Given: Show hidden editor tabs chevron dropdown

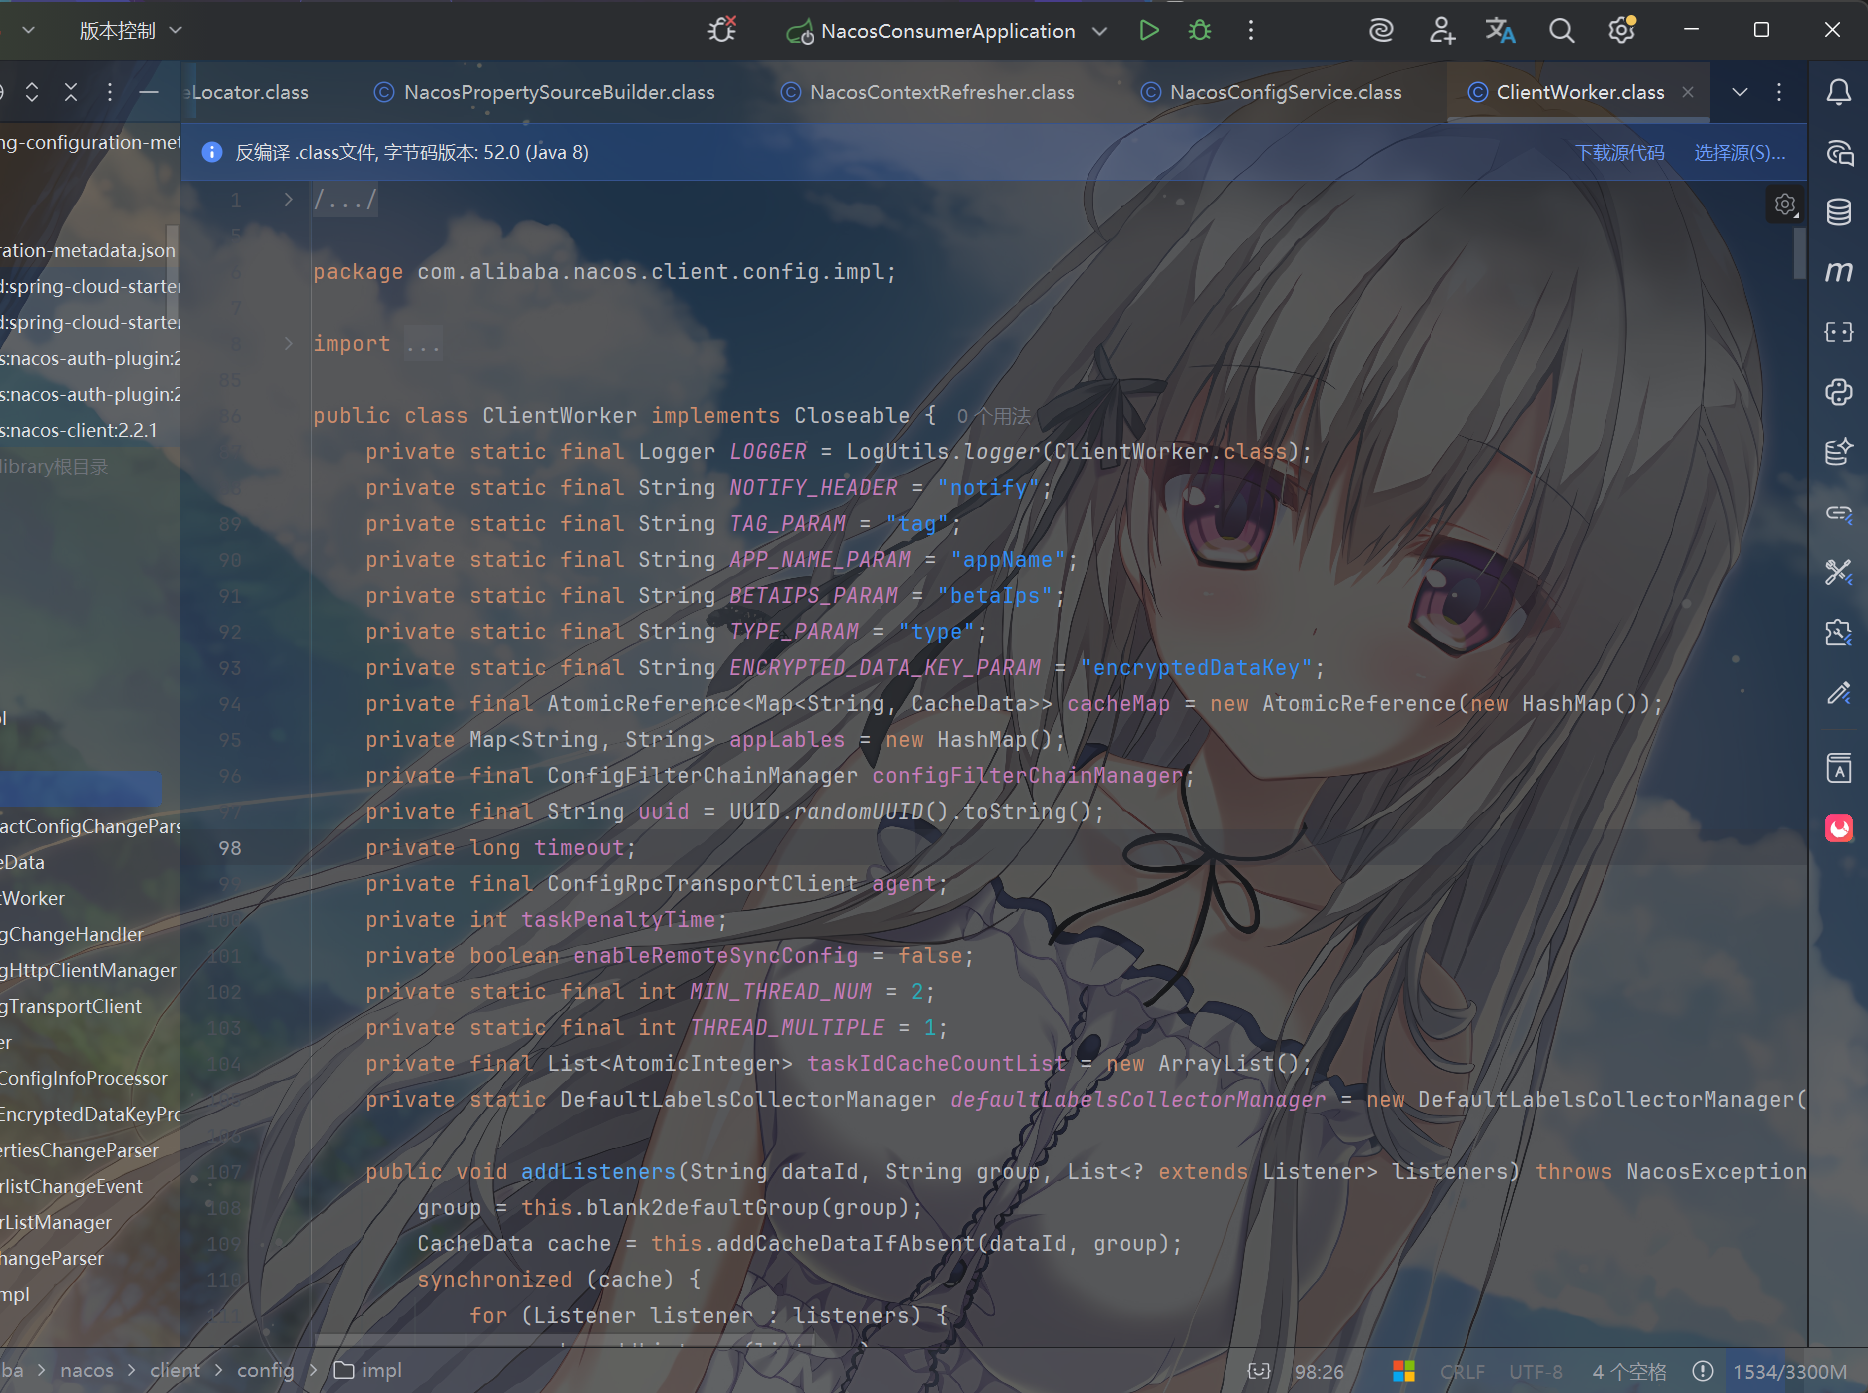Looking at the screenshot, I should coord(1740,92).
